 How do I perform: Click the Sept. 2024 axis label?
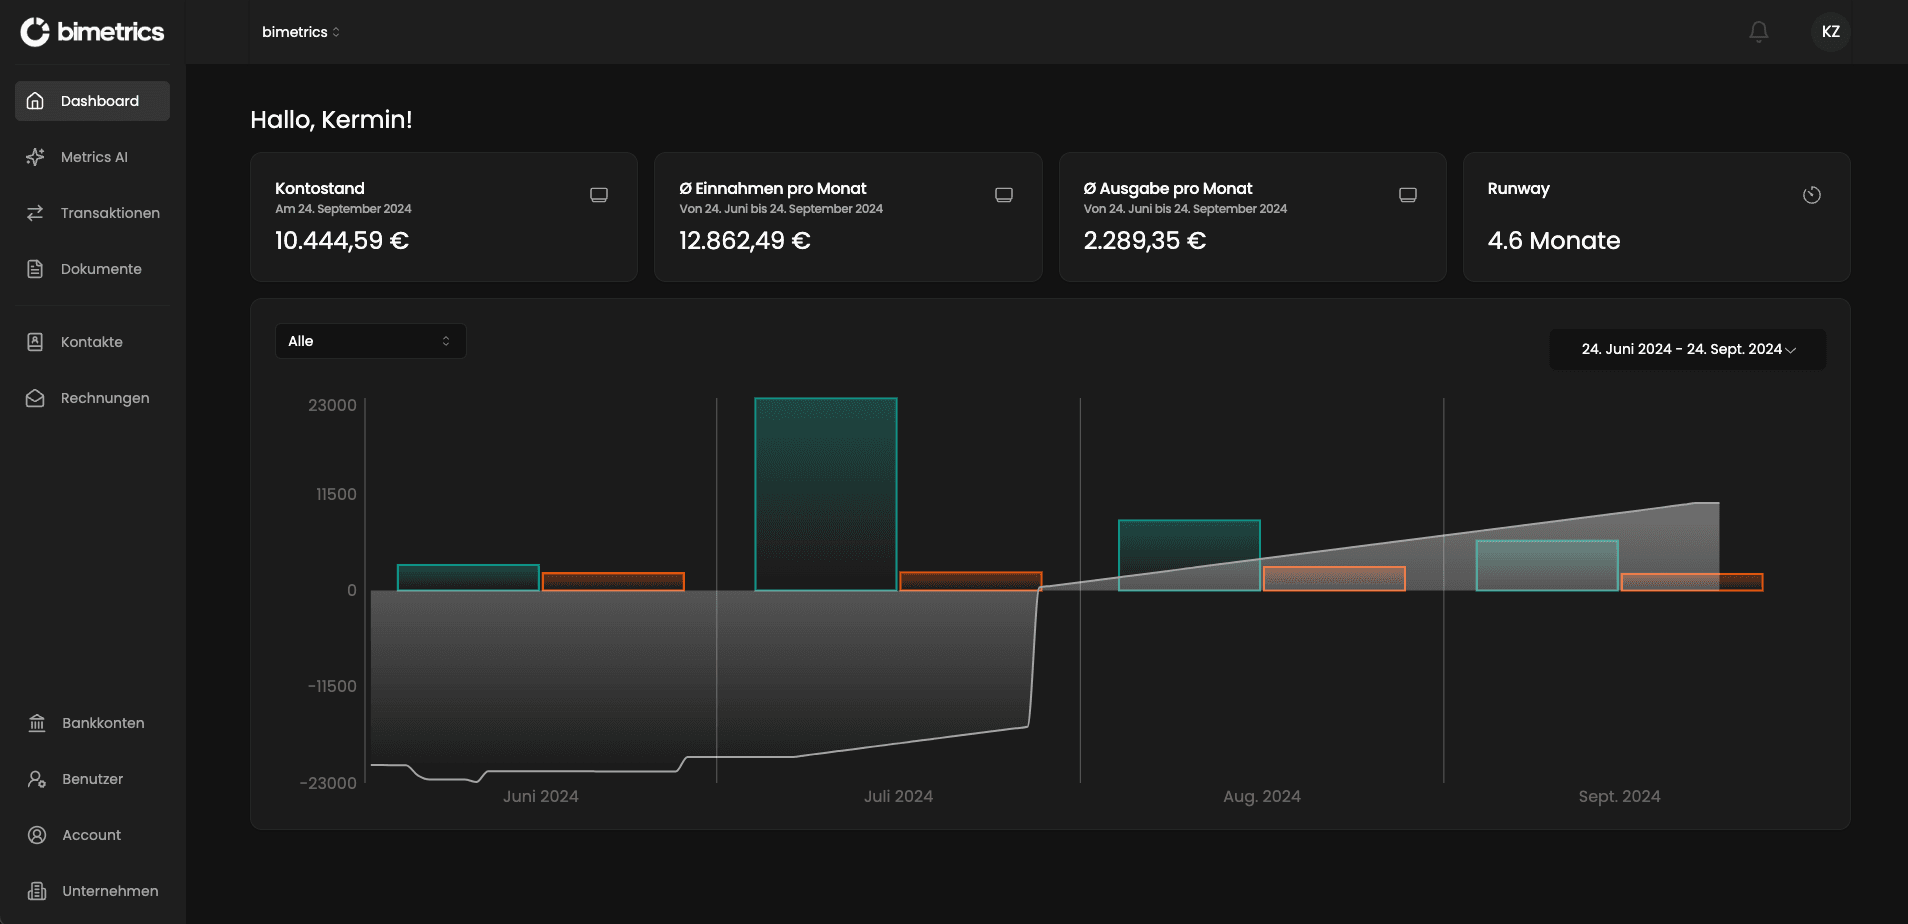point(1620,797)
